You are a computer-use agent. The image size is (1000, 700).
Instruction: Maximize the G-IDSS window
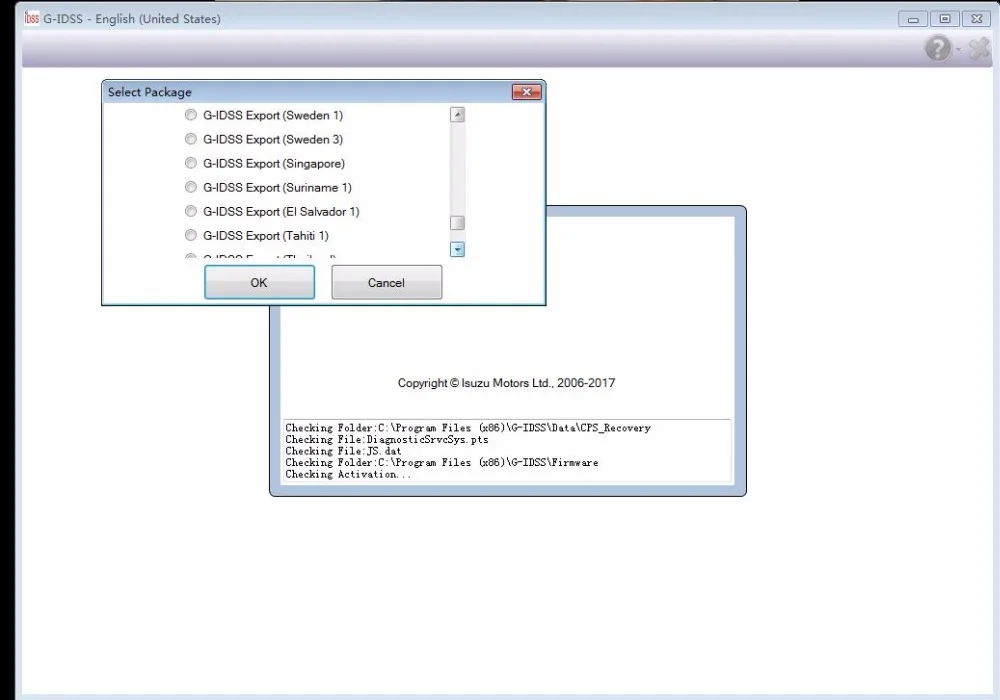click(945, 19)
